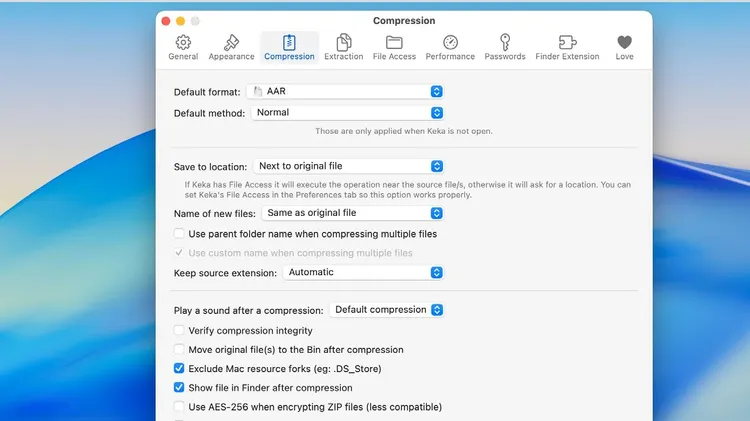Select the Compression tab label
Viewport: 750px width, 421px height.
coord(289,57)
